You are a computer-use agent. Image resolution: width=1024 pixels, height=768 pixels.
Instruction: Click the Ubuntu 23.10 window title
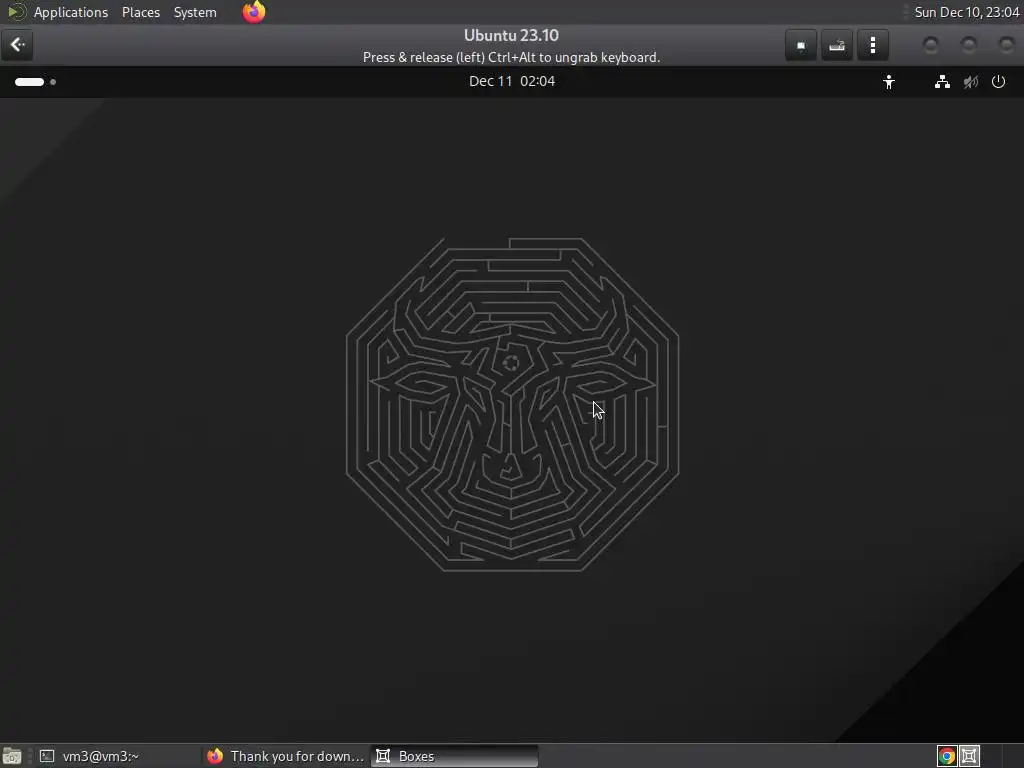(x=511, y=35)
